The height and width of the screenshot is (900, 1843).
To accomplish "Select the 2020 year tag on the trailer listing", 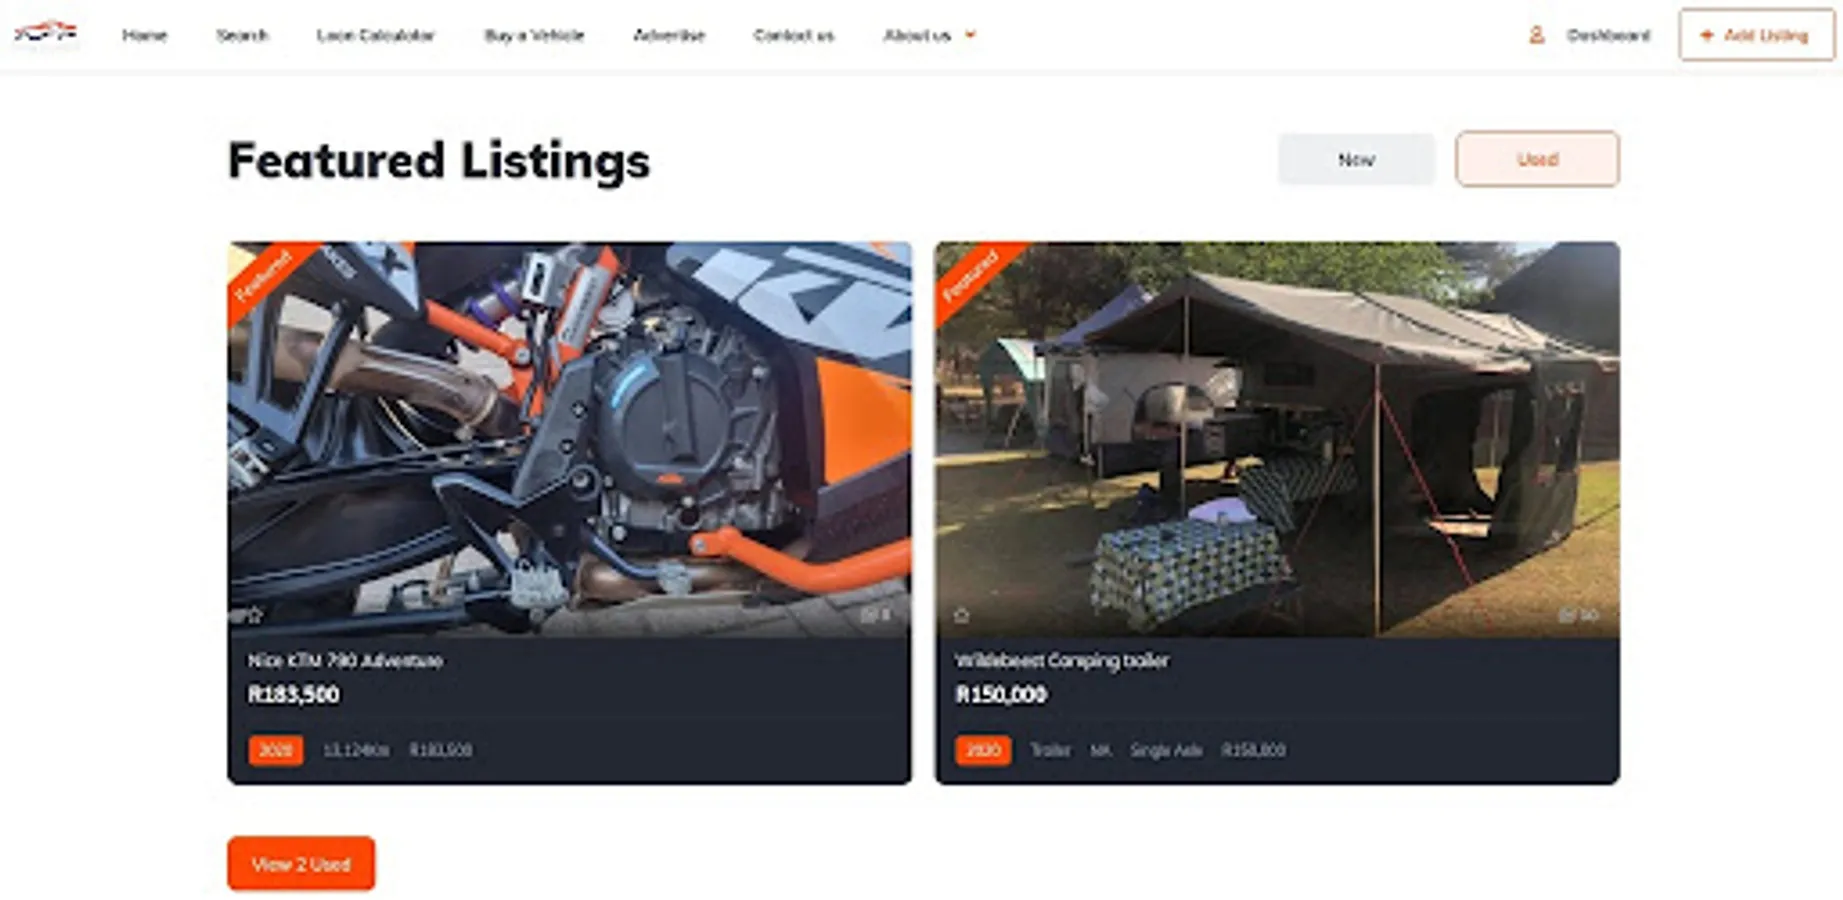I will tap(983, 750).
